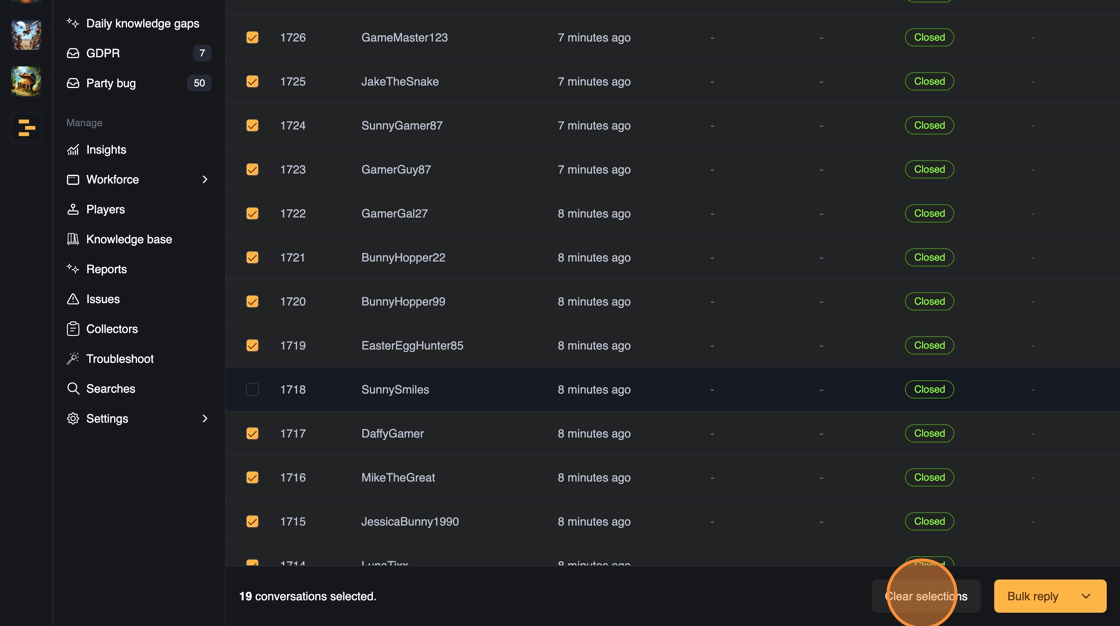
Task: Click the Party bug inbox icon
Action: [x=73, y=84]
